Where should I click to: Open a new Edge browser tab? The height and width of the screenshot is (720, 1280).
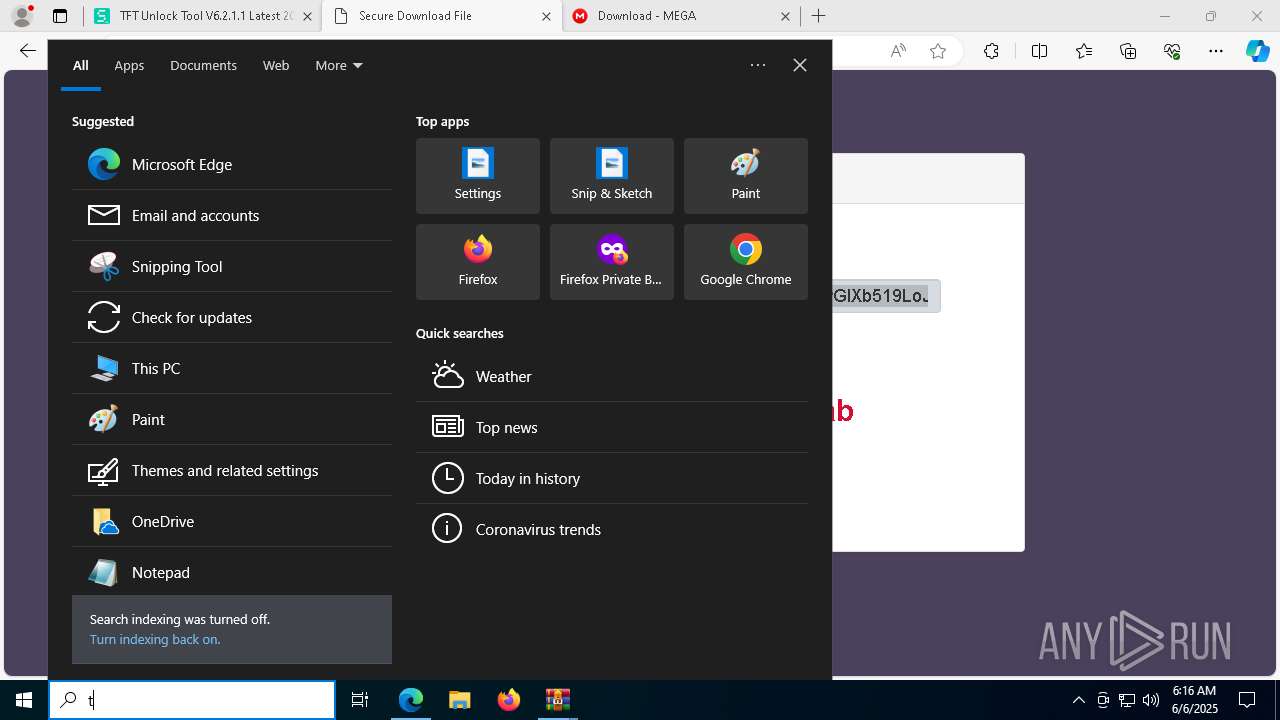(x=819, y=16)
